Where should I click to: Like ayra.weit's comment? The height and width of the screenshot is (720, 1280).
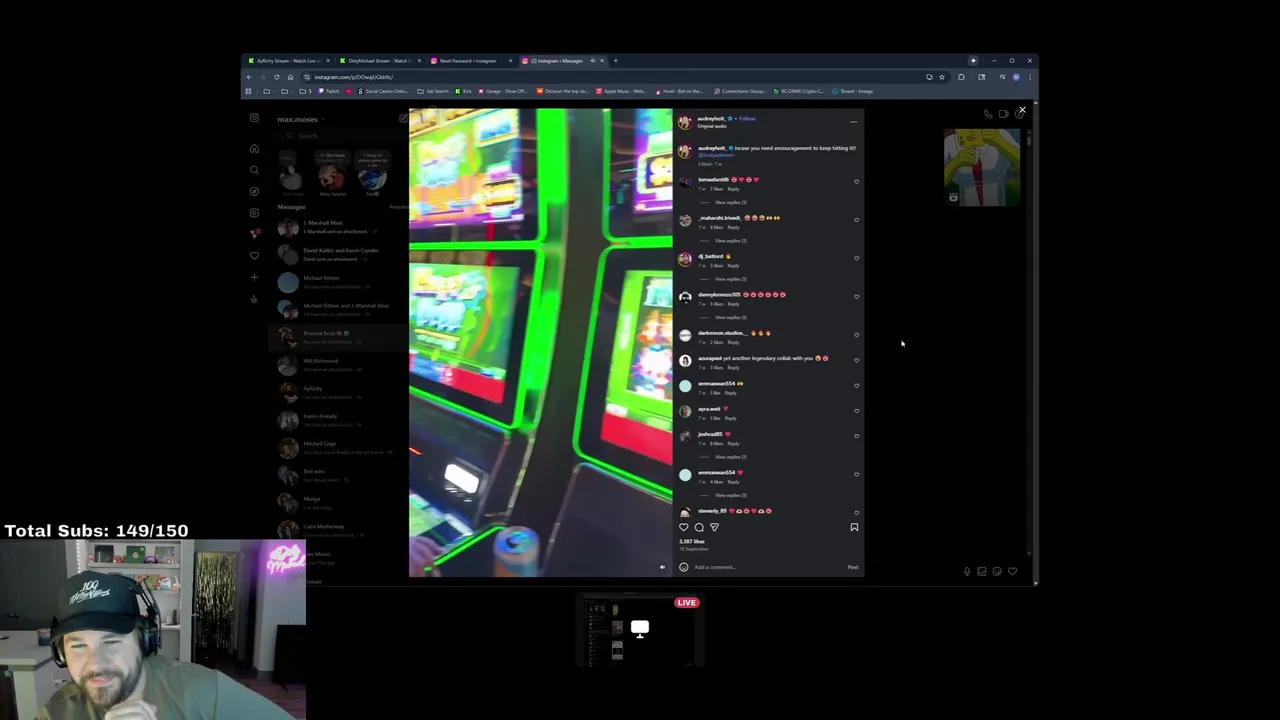856,411
